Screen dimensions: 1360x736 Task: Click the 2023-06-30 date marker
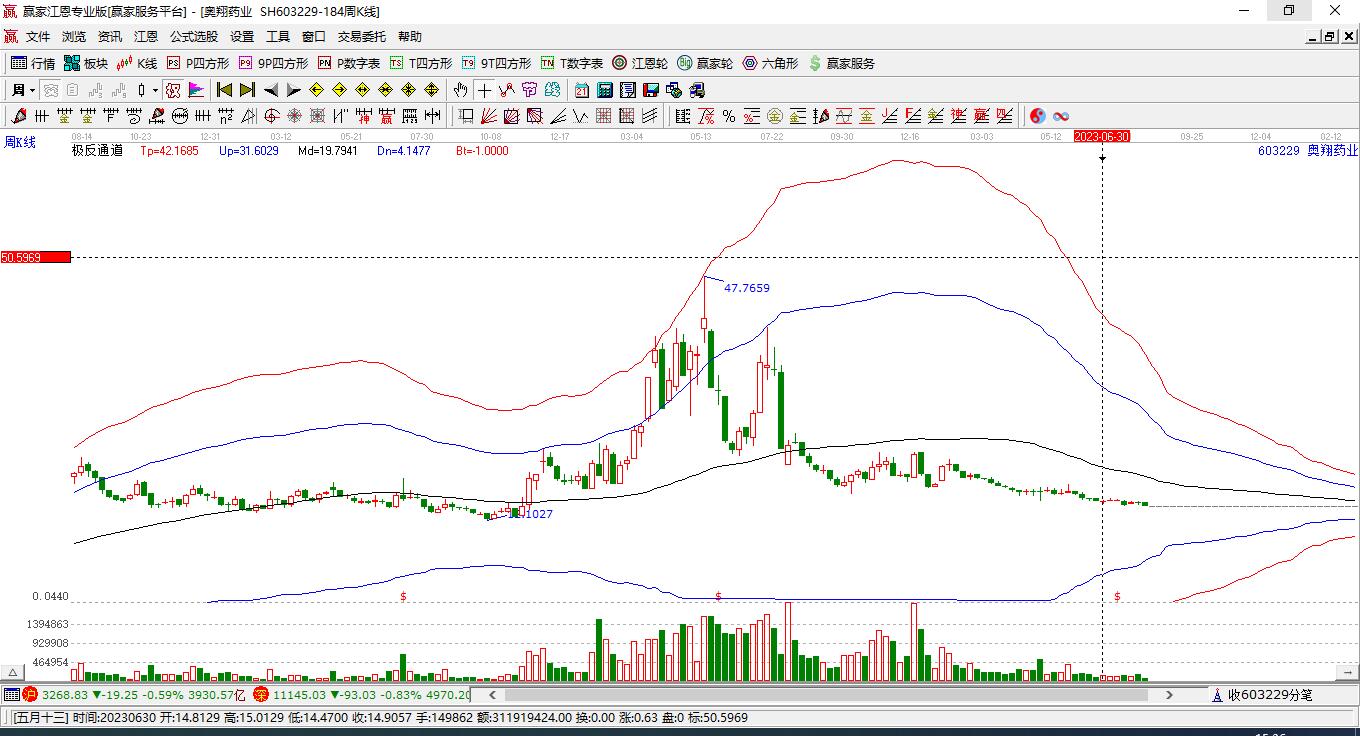[x=1102, y=136]
